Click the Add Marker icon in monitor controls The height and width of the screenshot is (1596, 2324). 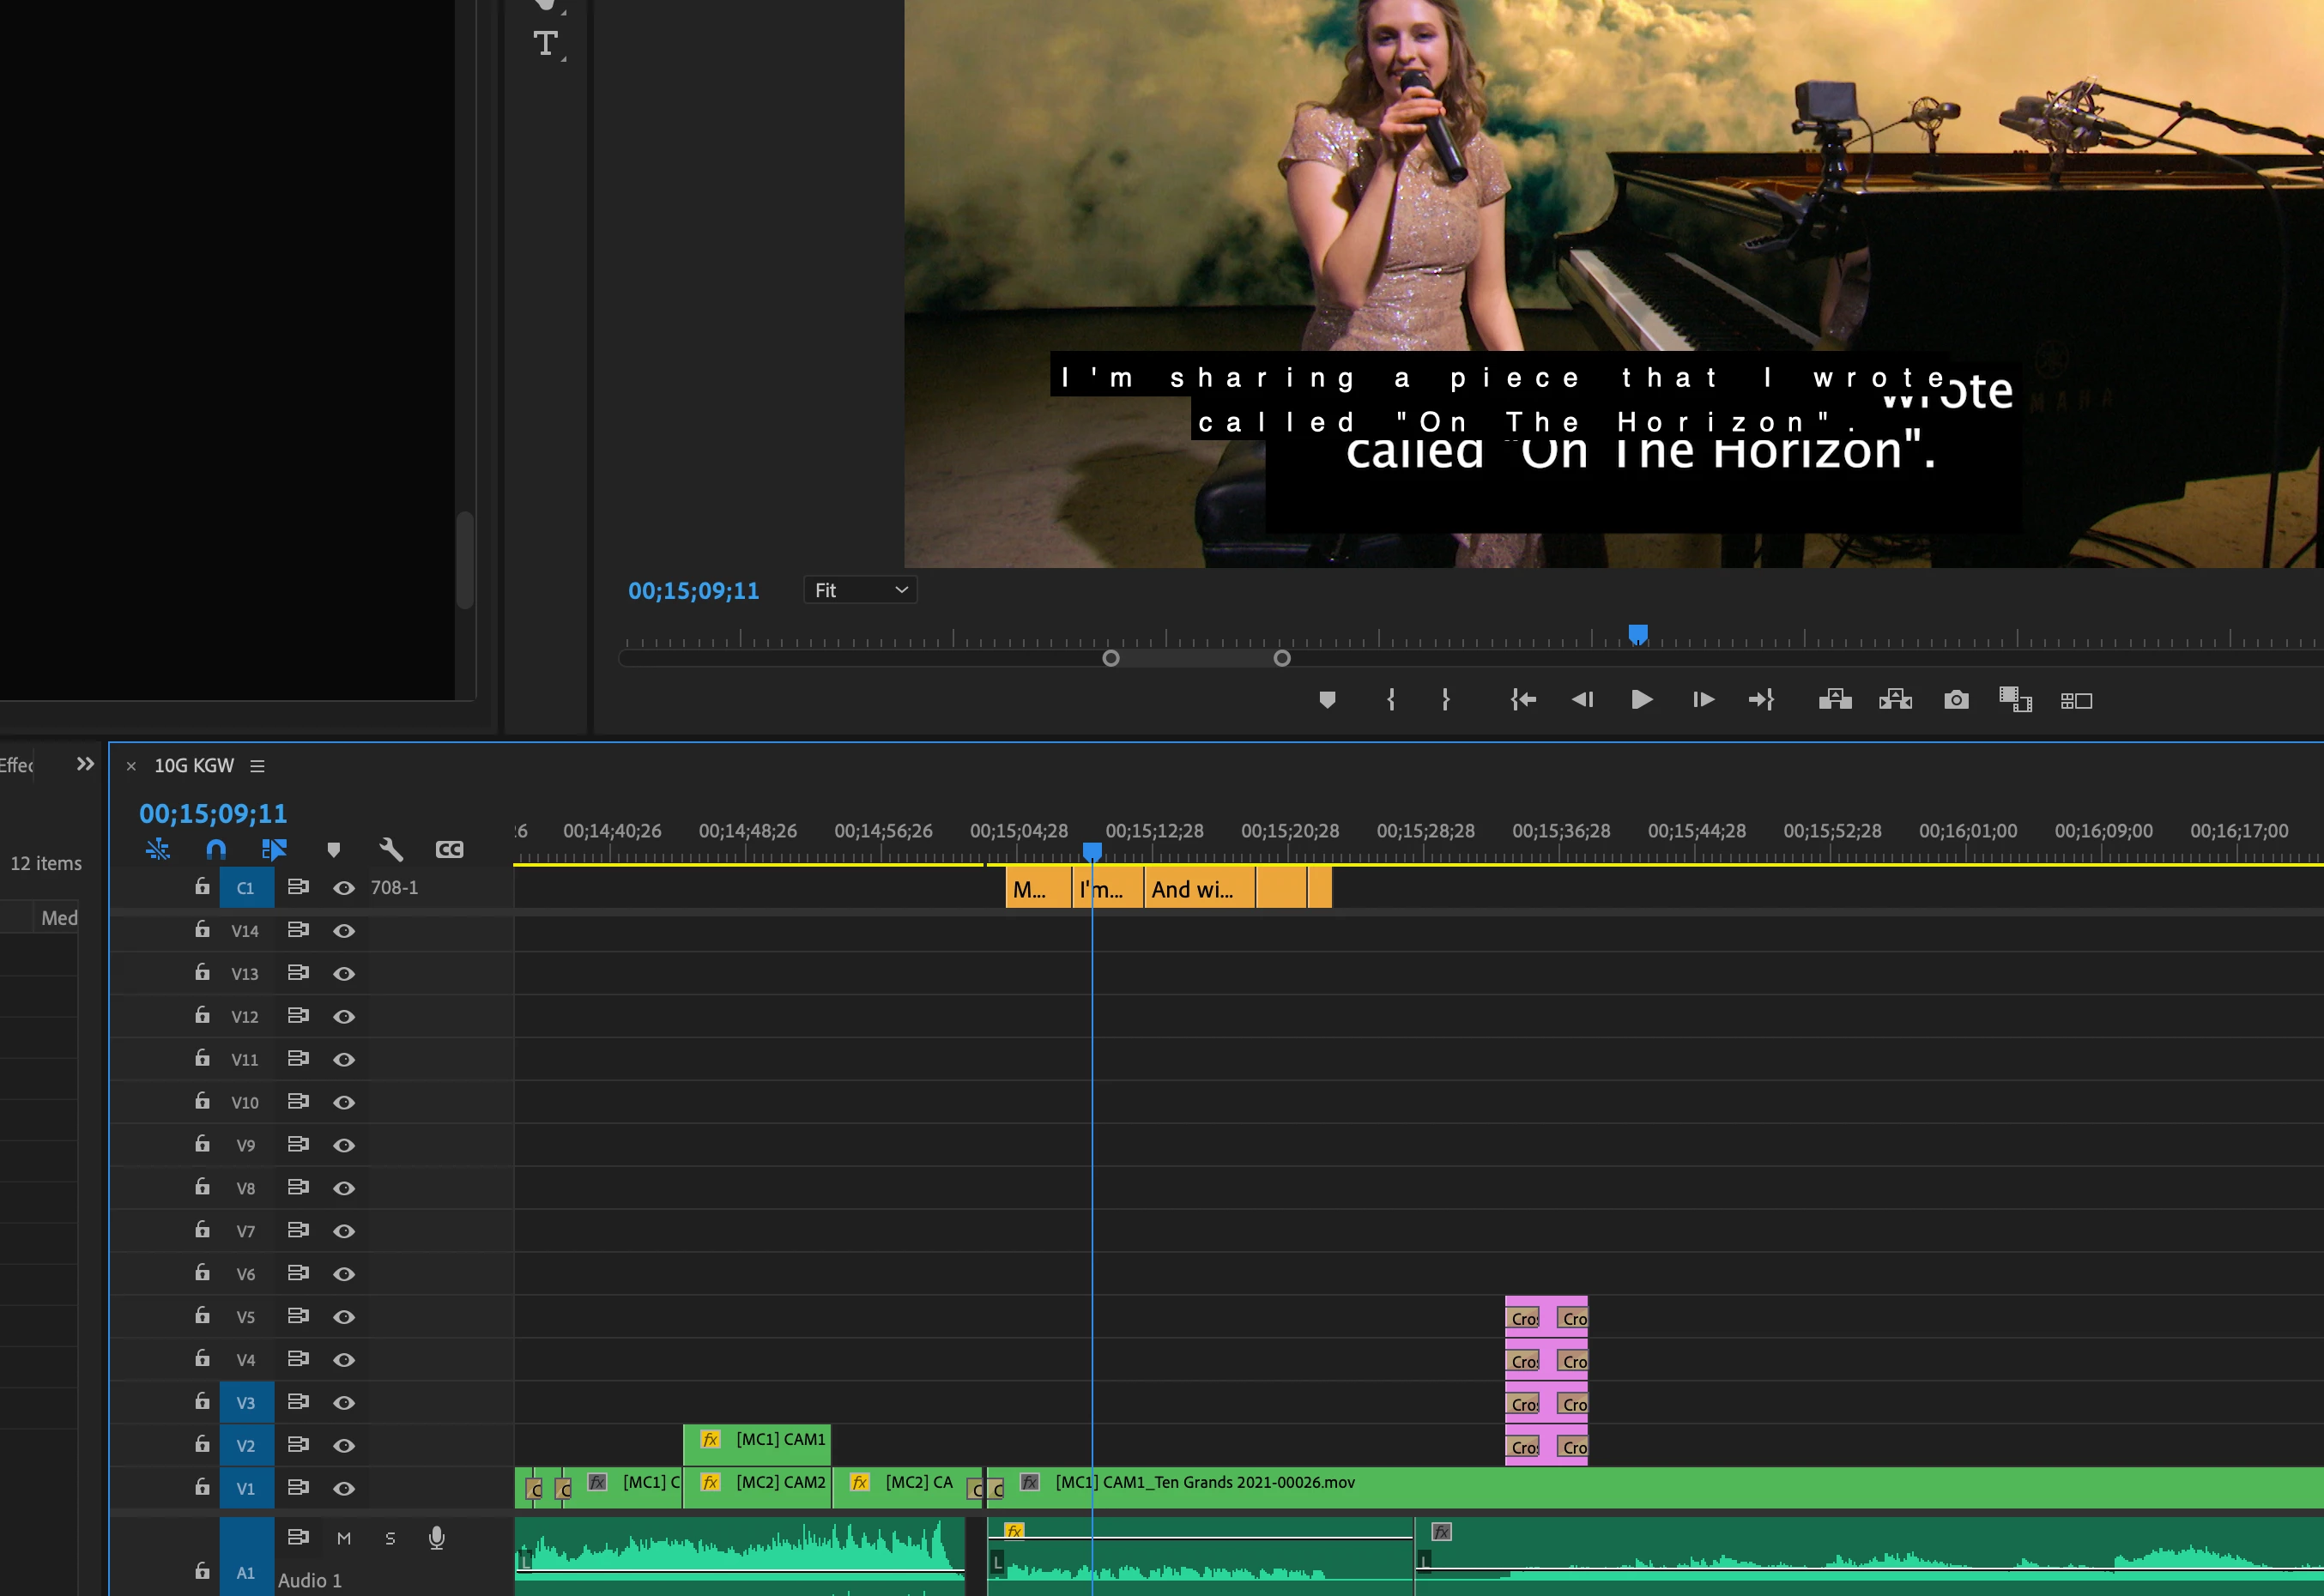click(x=1327, y=700)
